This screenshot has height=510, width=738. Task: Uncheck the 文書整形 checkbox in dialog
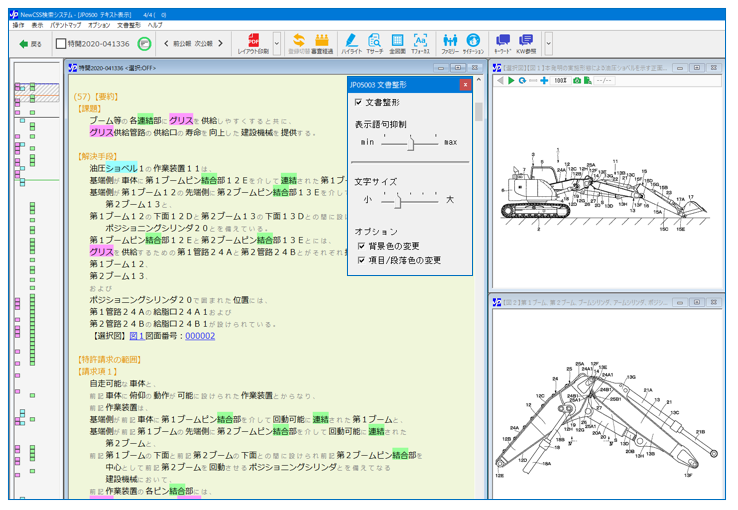(359, 102)
